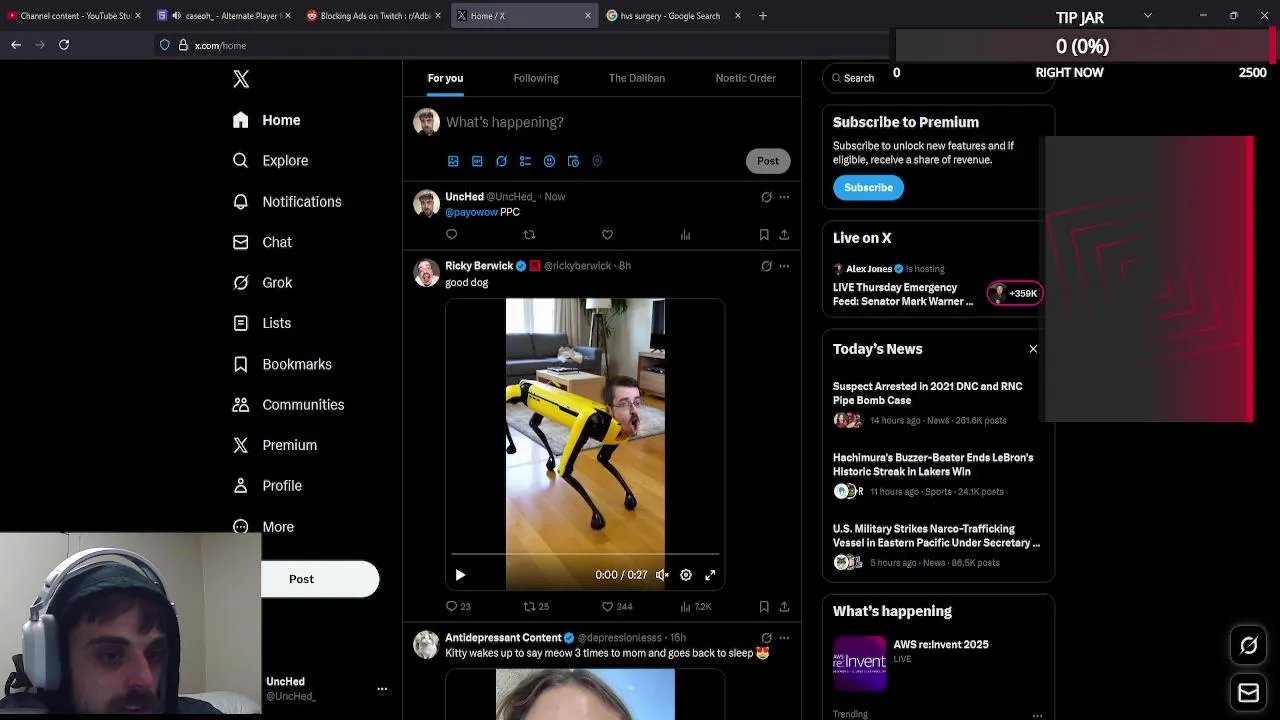Play the good dog video

[x=460, y=575]
